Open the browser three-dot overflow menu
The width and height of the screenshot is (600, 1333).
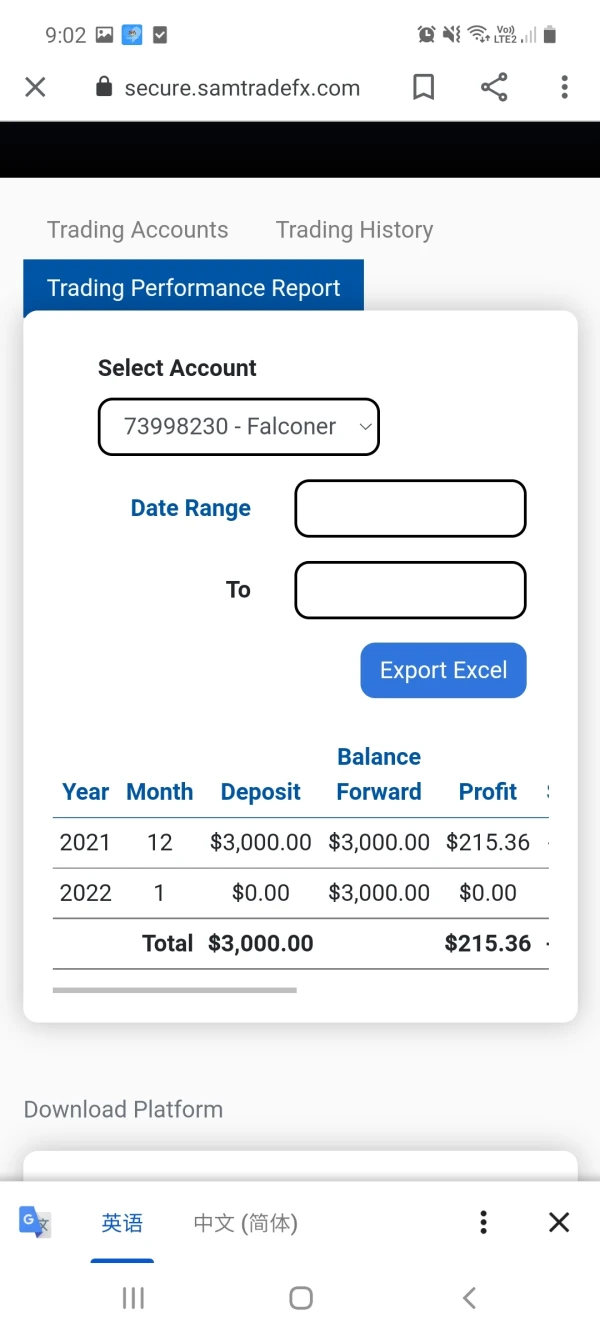pyautogui.click(x=564, y=88)
